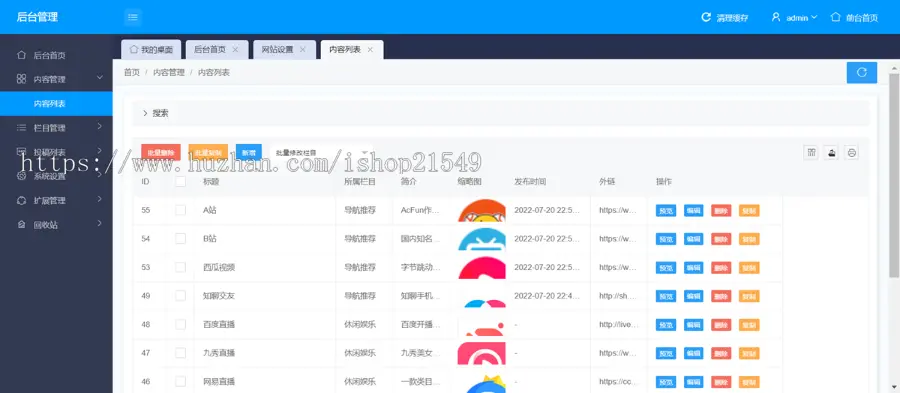Close the 网站设置 tab
This screenshot has height=393, width=900.
(302, 50)
